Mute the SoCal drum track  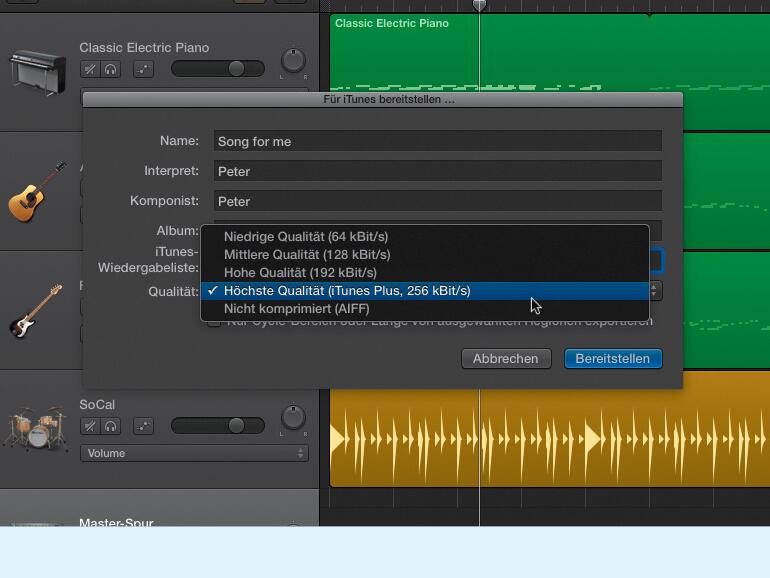click(x=90, y=426)
